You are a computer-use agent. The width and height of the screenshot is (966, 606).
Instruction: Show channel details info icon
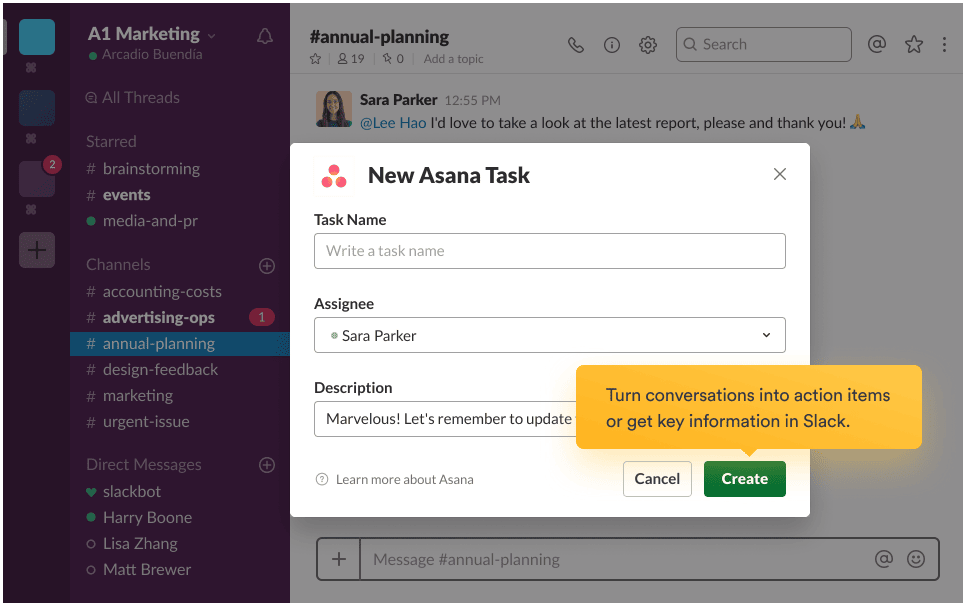(612, 45)
